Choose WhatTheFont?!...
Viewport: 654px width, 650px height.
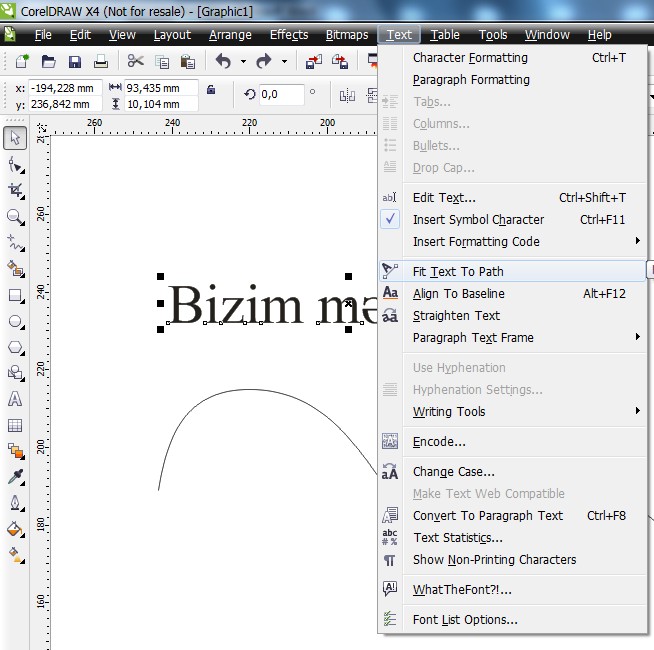[513, 590]
